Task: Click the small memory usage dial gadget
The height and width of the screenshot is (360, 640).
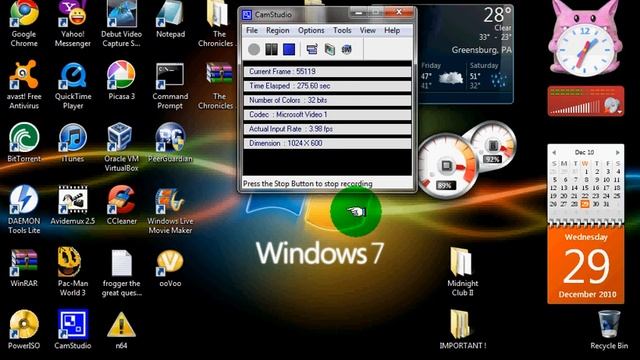Action: (493, 145)
